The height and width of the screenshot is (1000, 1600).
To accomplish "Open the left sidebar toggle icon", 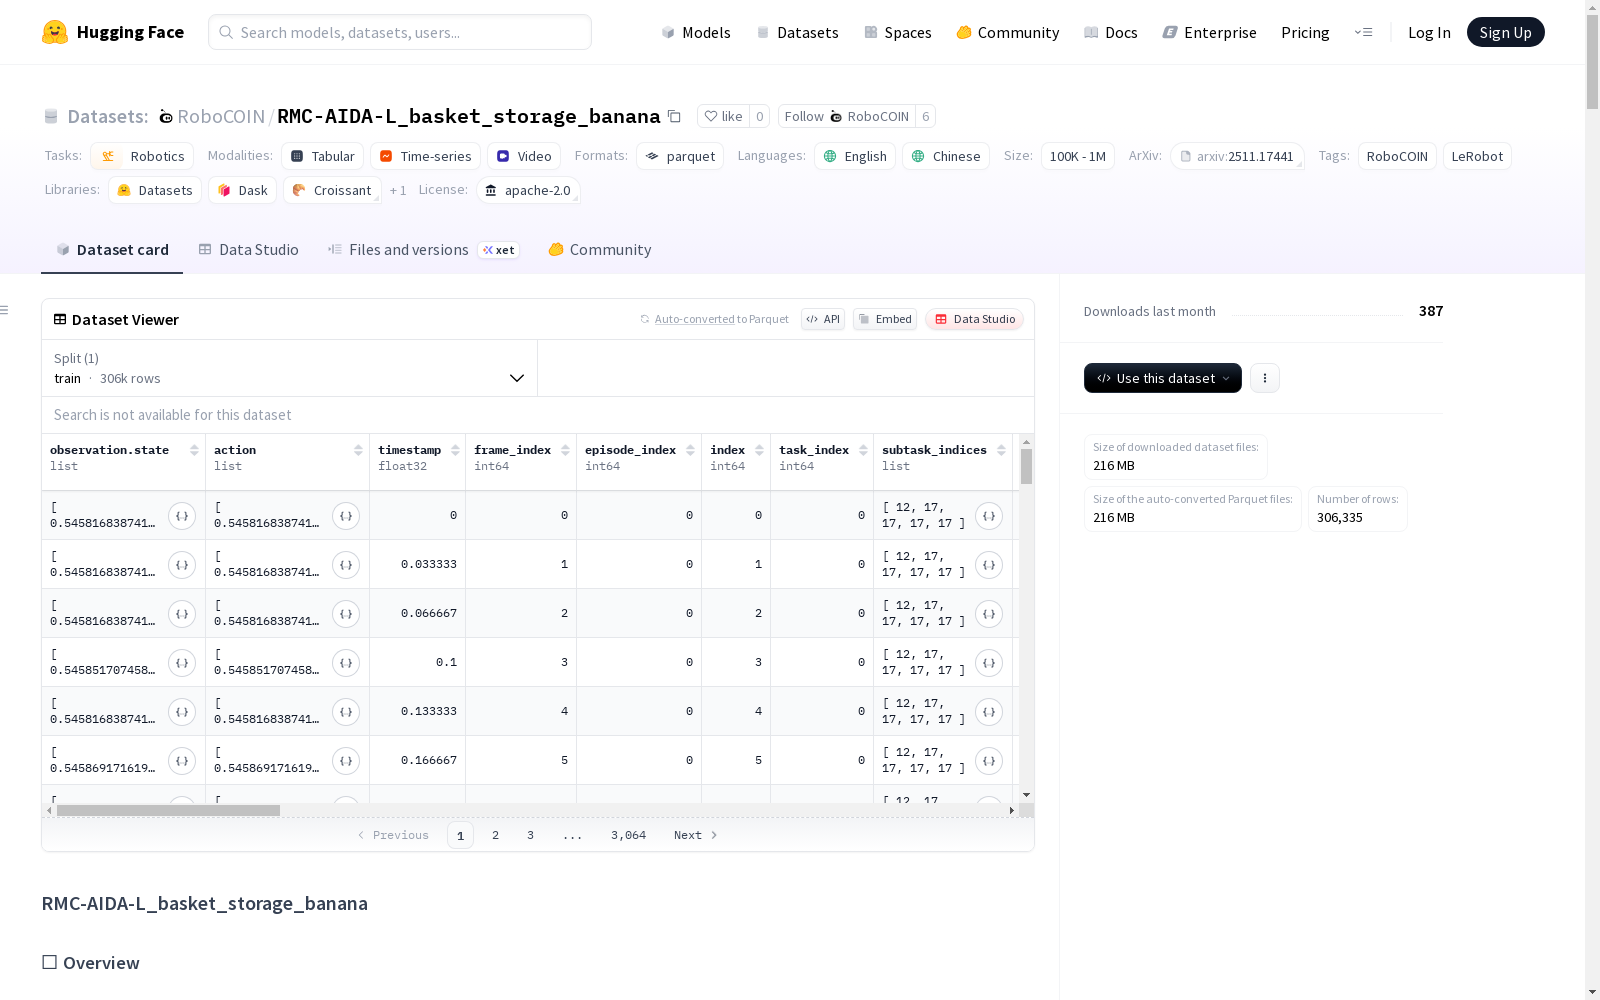I will (x=5, y=310).
